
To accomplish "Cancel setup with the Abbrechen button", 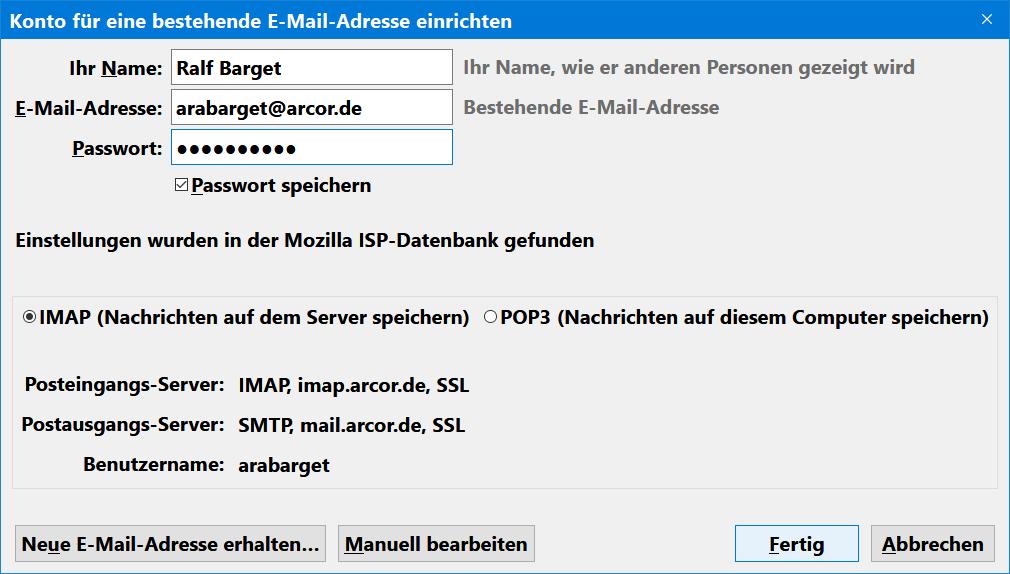I will click(932, 544).
